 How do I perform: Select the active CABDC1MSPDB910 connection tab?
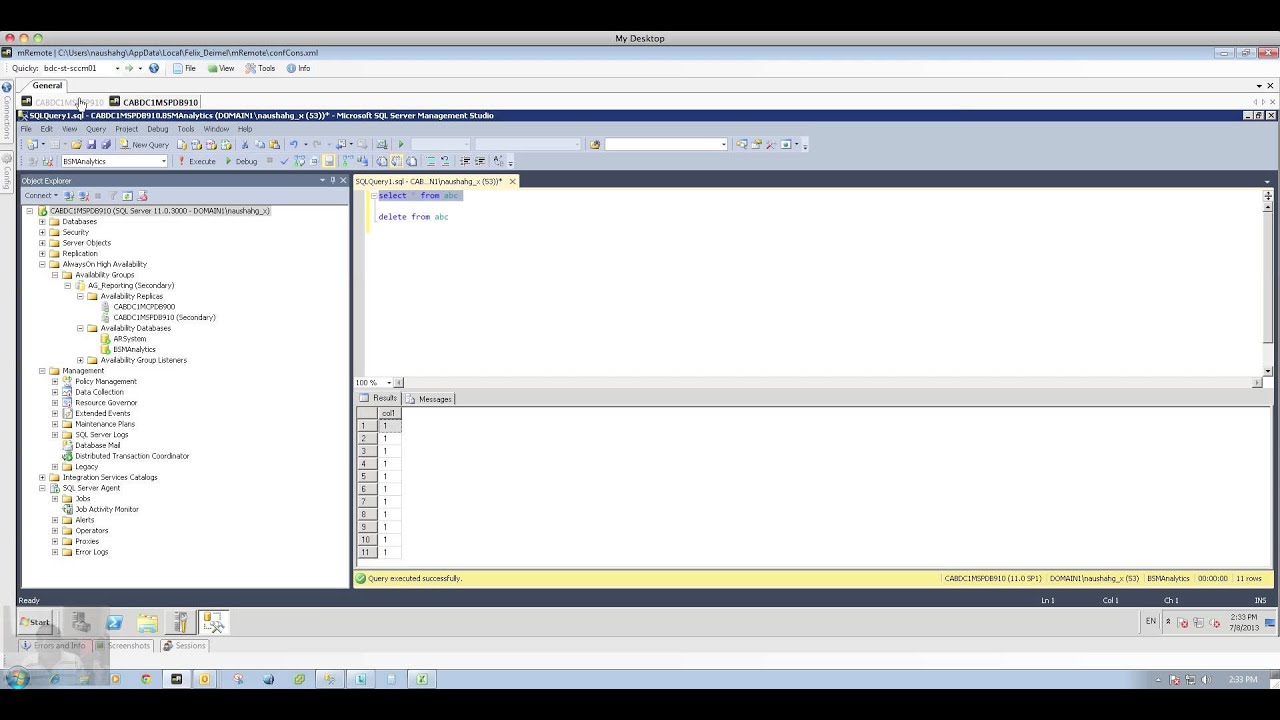[x=155, y=102]
